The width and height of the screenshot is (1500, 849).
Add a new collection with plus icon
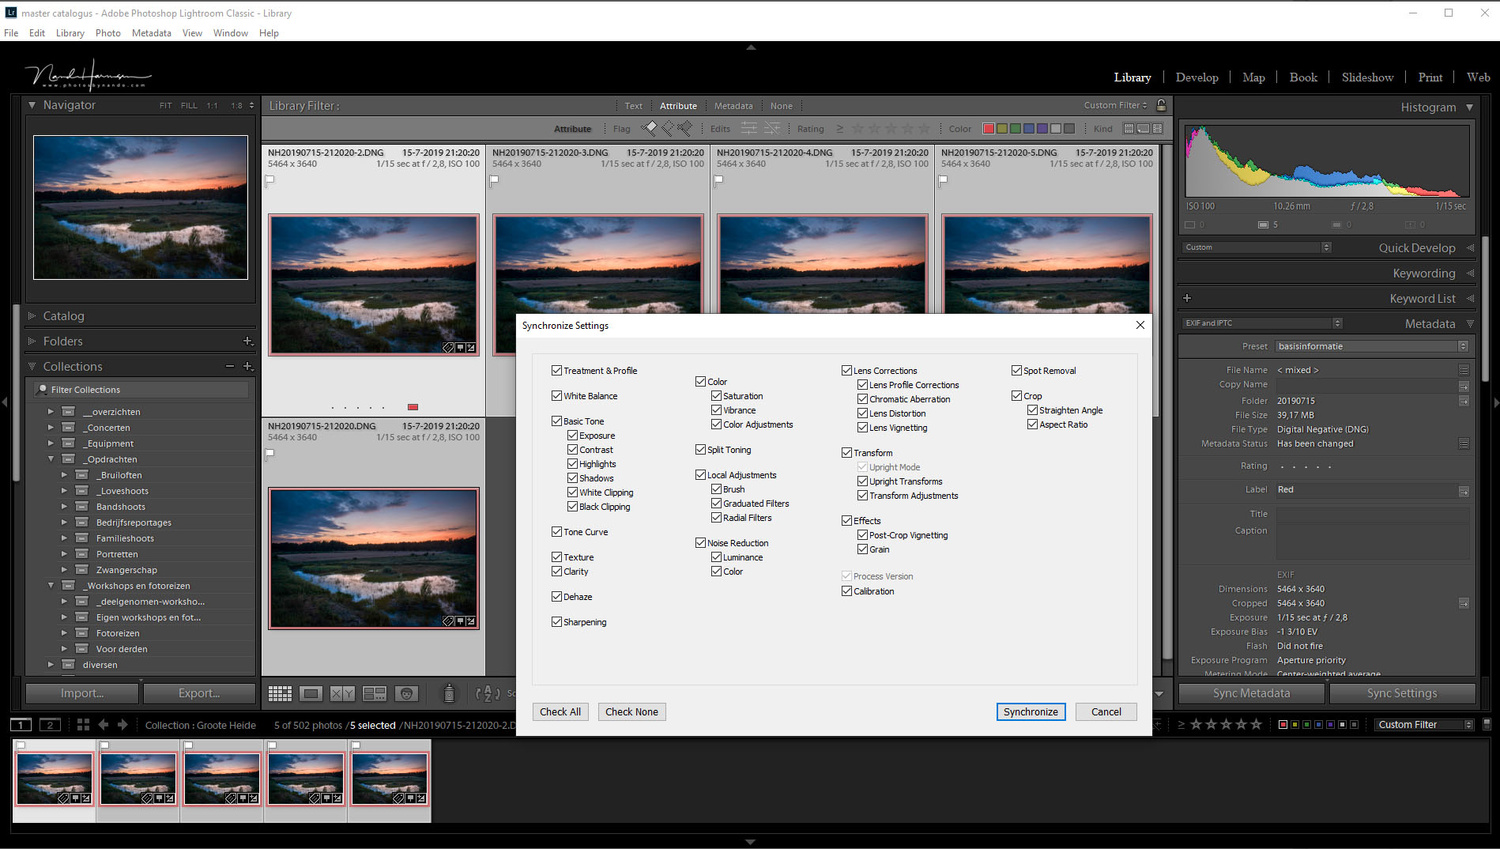[248, 366]
